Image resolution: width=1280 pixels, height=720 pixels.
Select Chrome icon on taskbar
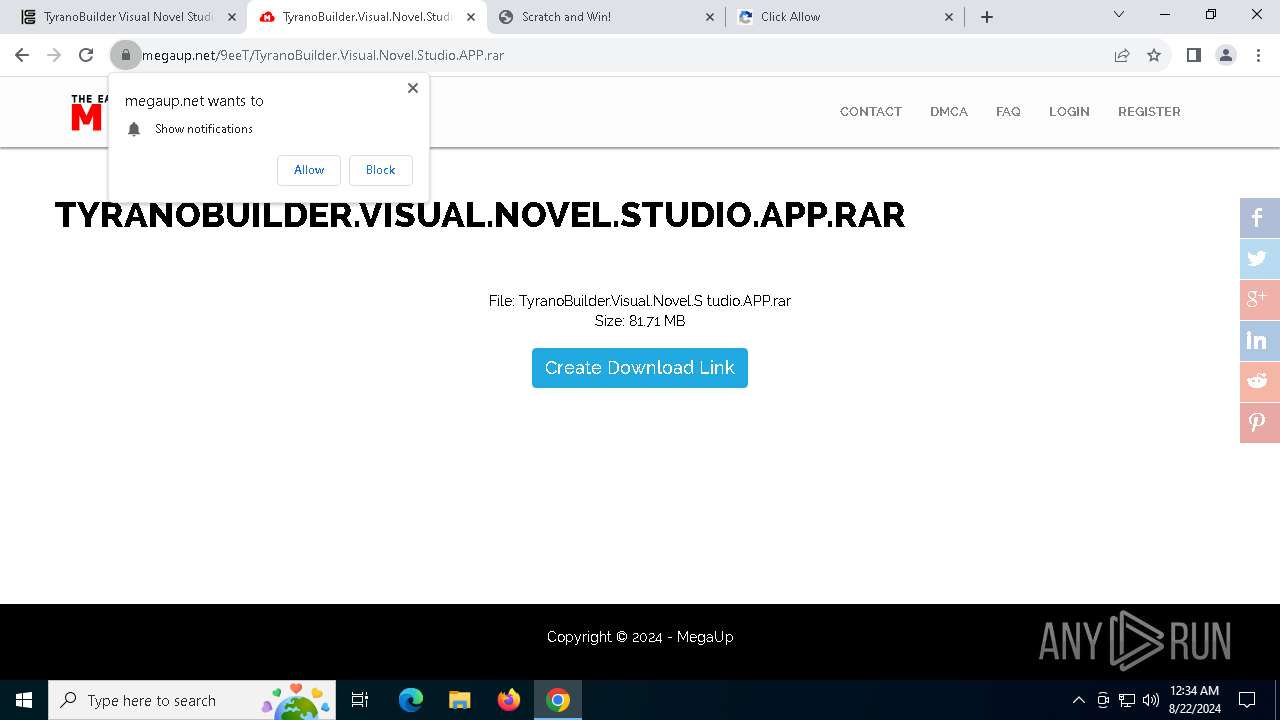click(558, 700)
